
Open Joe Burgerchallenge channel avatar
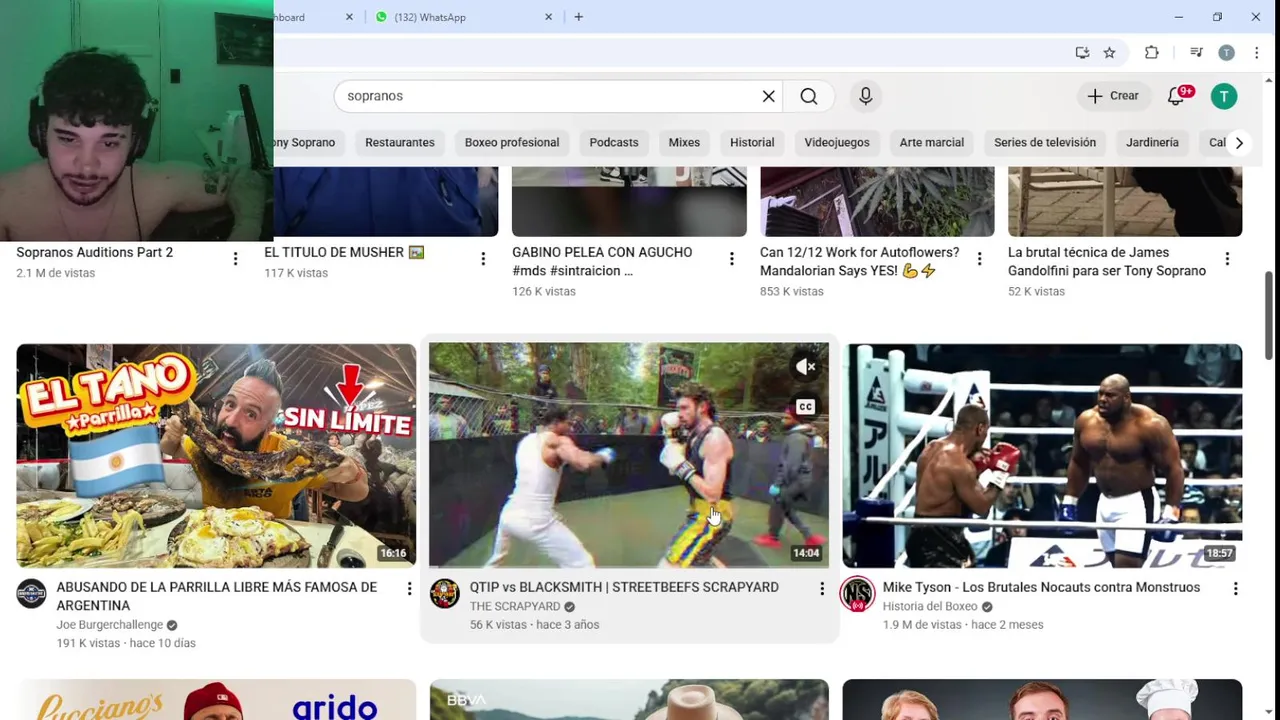click(31, 594)
